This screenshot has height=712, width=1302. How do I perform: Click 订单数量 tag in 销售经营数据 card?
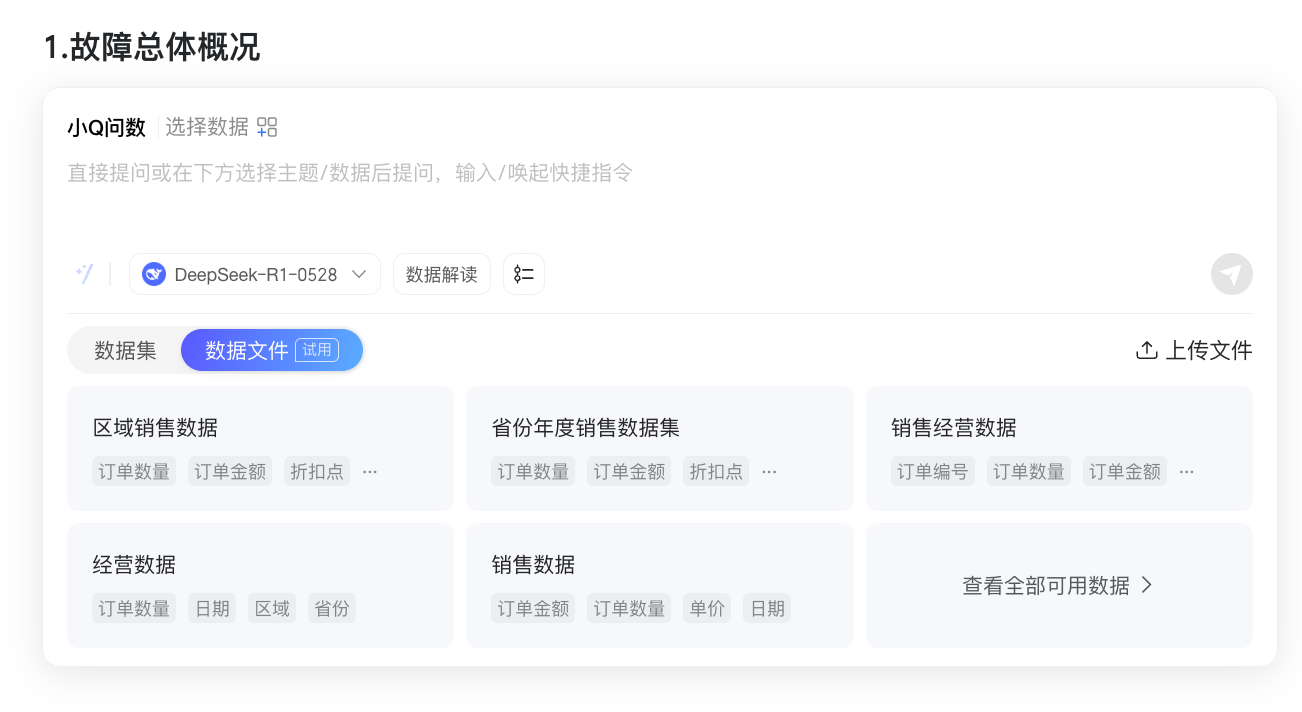pyautogui.click(x=1029, y=472)
